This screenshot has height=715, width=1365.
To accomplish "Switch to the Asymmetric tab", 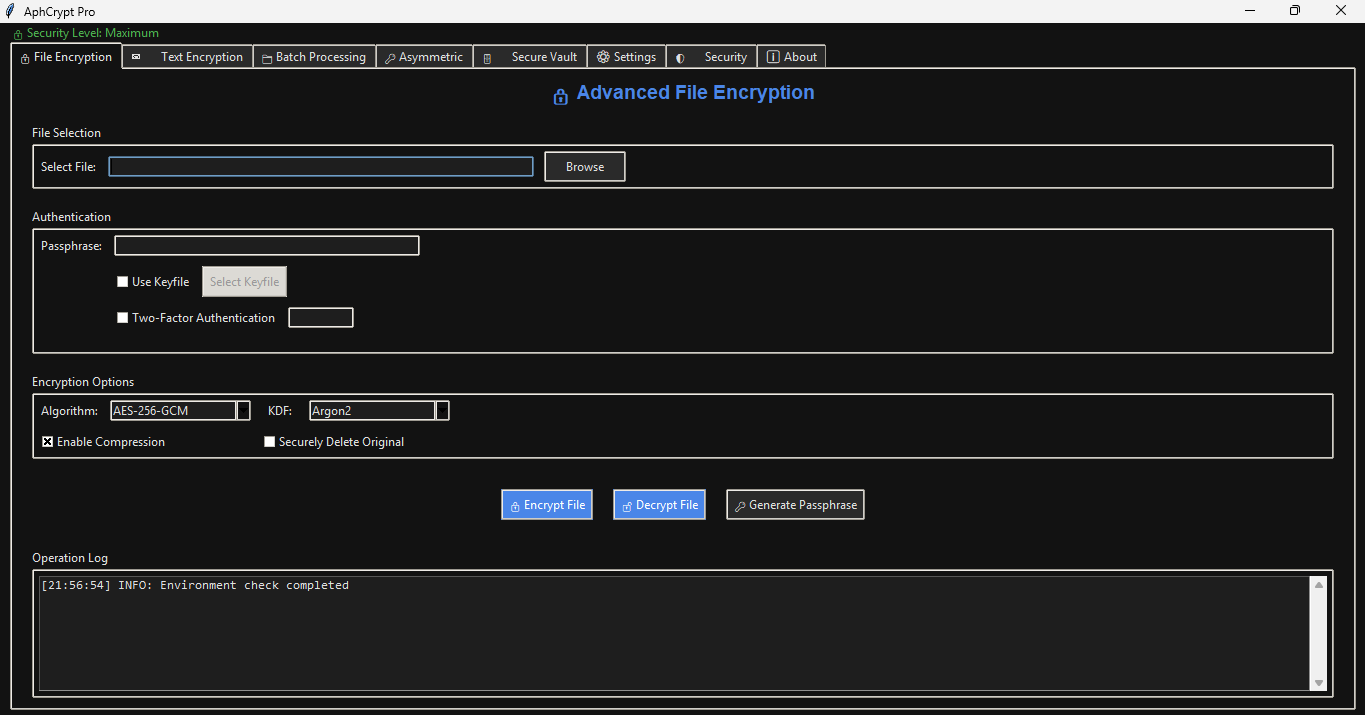I will pyautogui.click(x=424, y=57).
